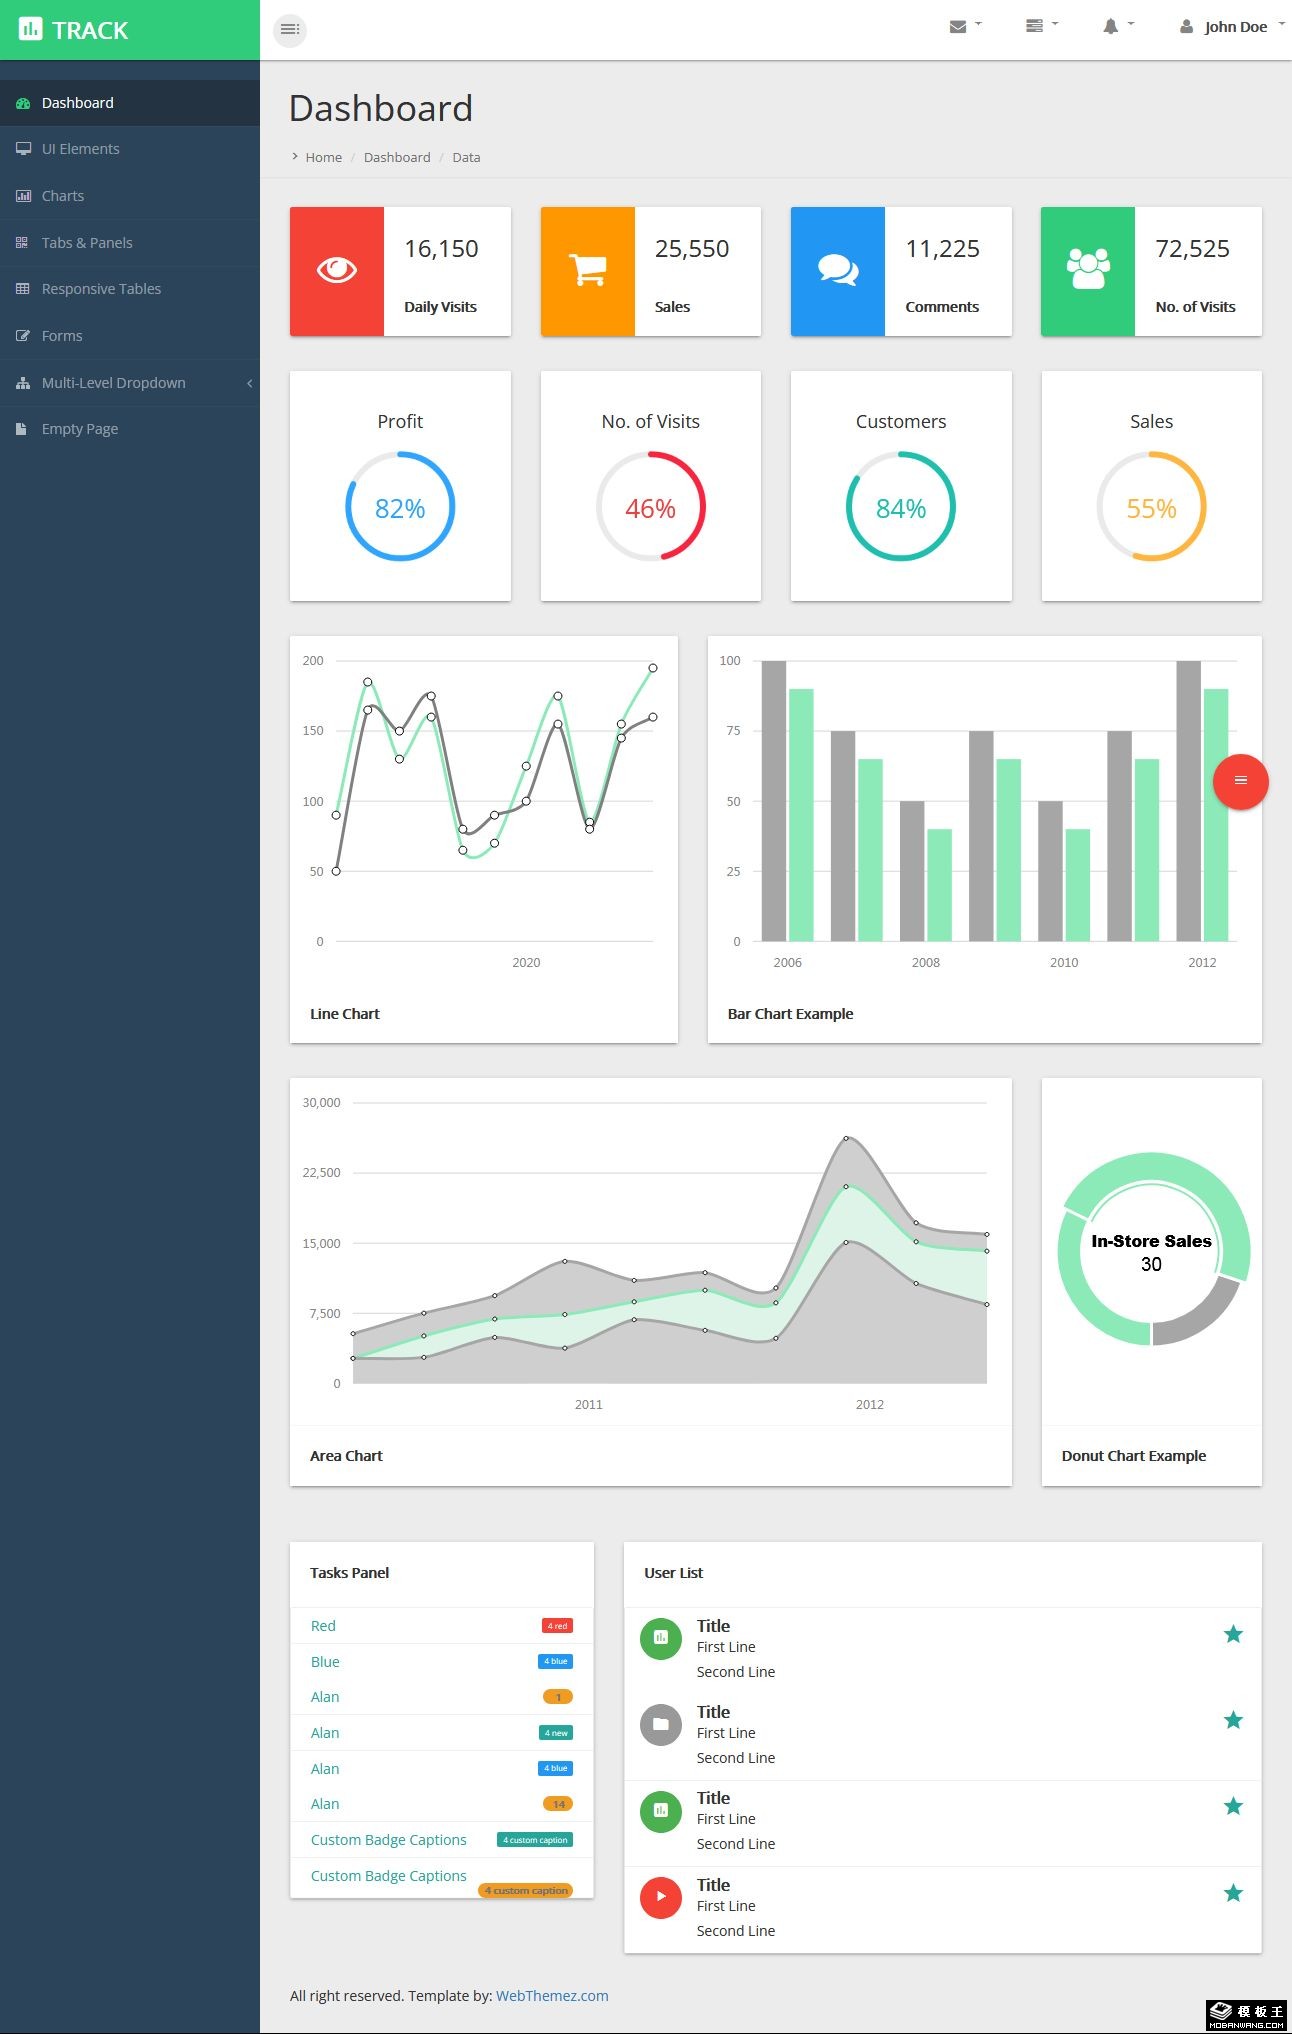Image resolution: width=1292 pixels, height=2034 pixels.
Task: Toggle the star on the first user entry
Action: pyautogui.click(x=1233, y=1634)
